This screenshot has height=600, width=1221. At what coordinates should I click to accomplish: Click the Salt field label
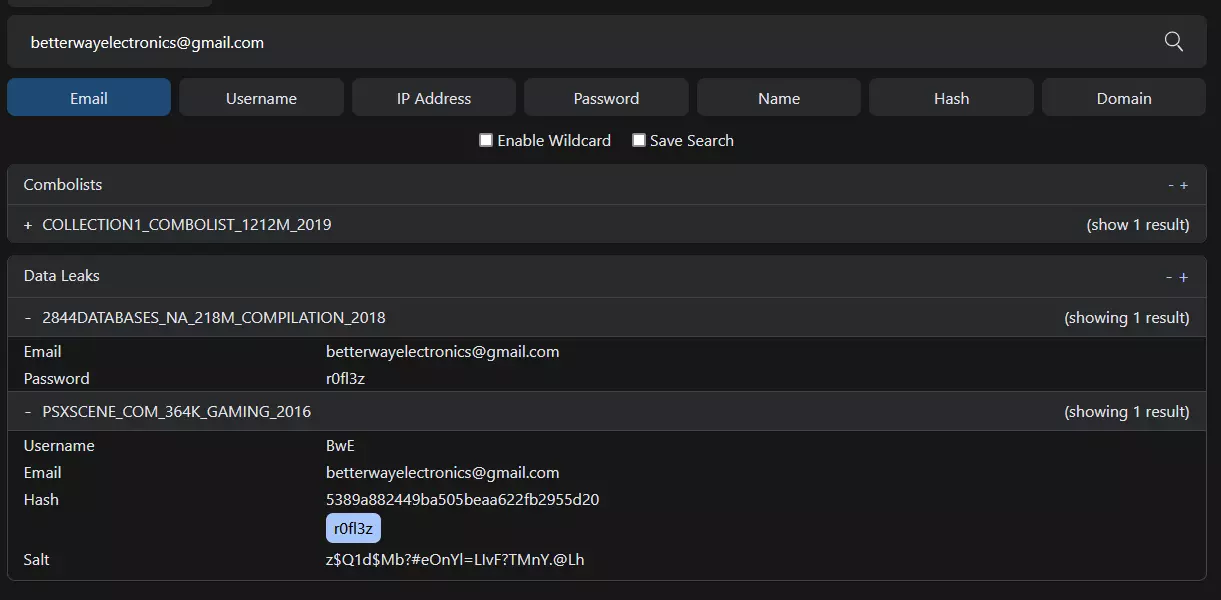[x=36, y=559]
